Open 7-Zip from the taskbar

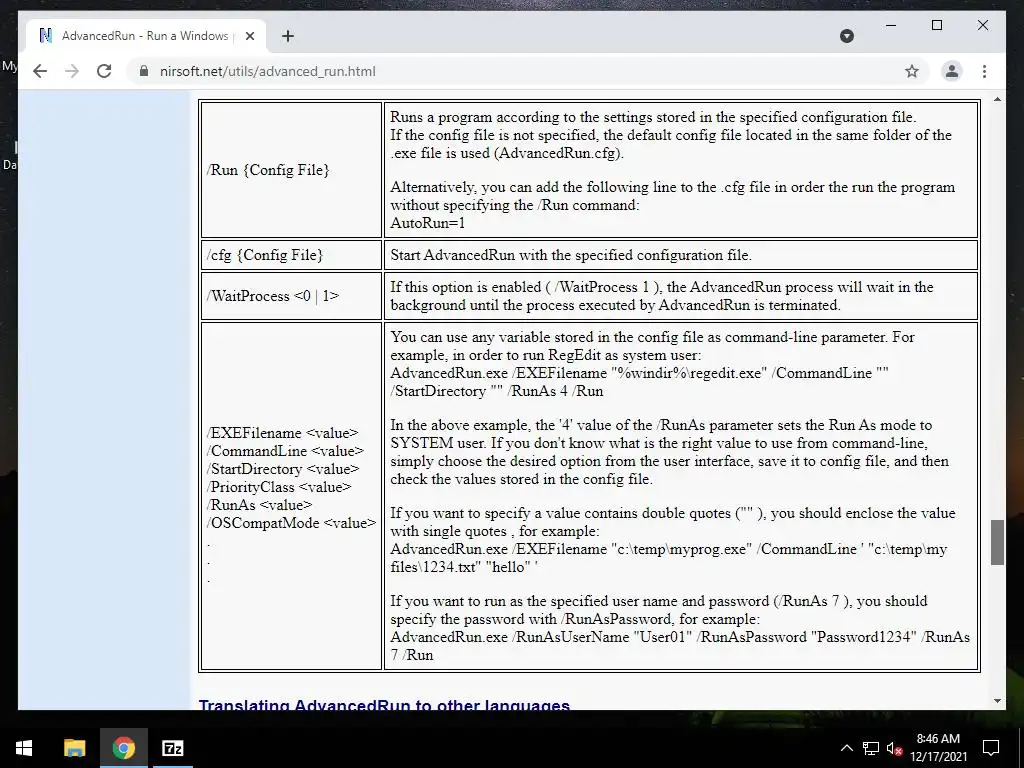[x=172, y=748]
